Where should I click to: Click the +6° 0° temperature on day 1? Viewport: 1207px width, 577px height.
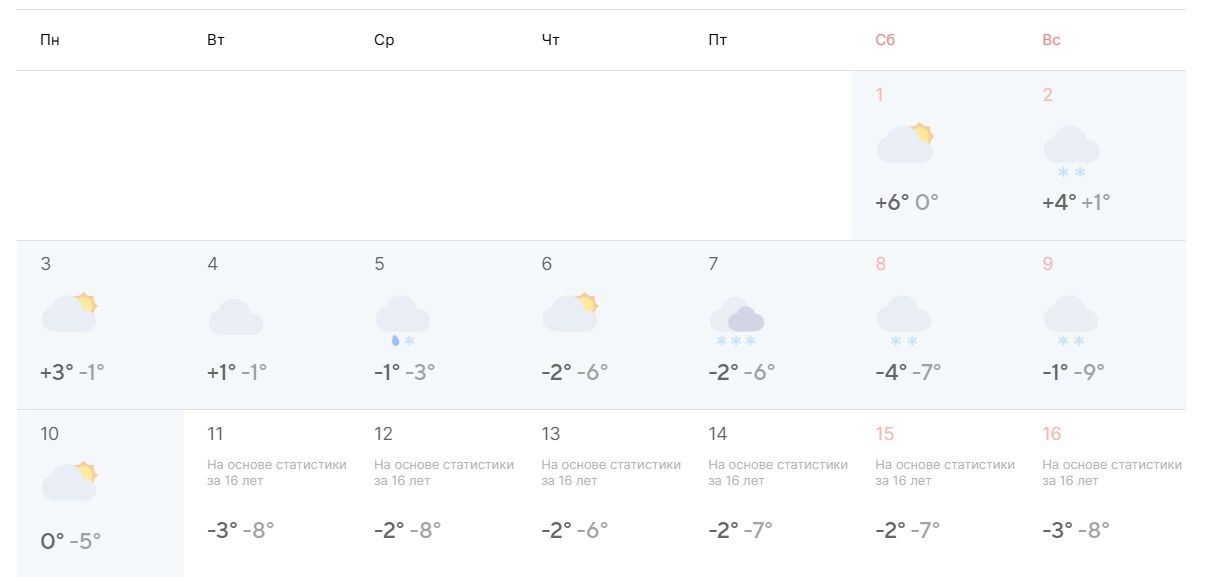click(x=907, y=202)
